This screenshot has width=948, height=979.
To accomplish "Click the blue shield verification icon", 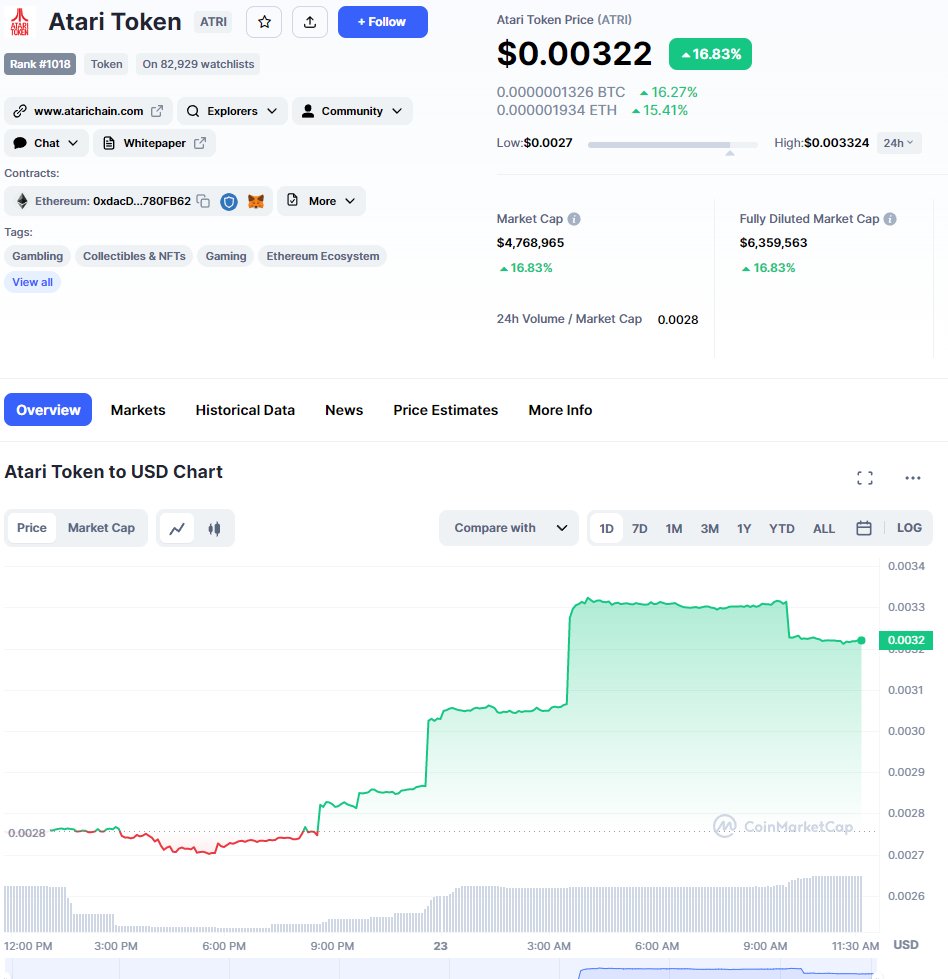I will tap(229, 202).
